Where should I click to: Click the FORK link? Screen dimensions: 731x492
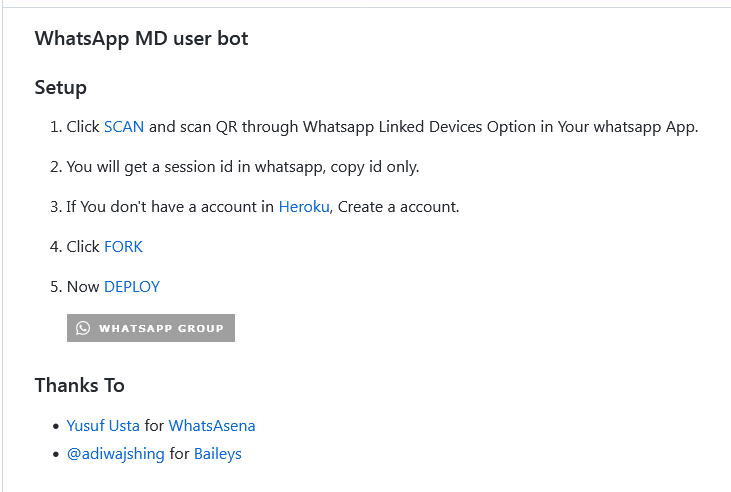(x=123, y=247)
